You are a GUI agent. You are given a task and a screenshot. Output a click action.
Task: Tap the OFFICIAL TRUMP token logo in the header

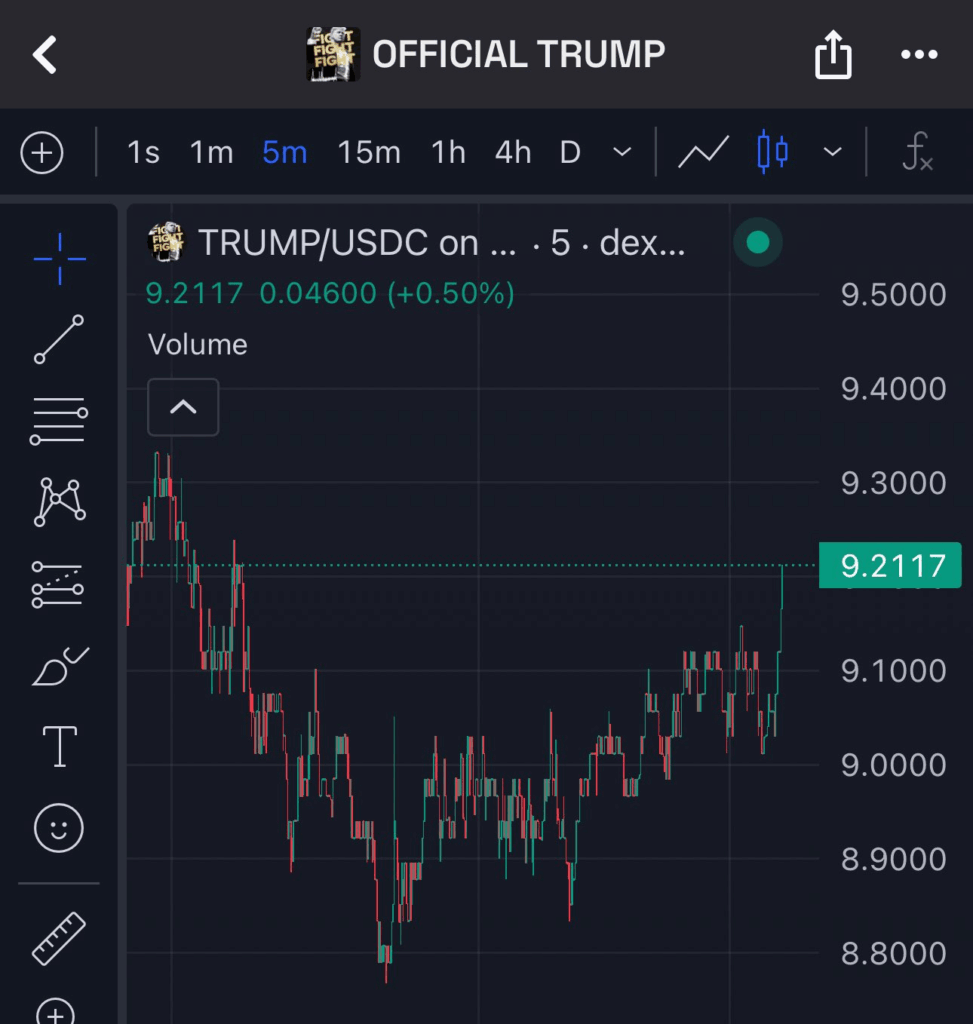(x=333, y=54)
